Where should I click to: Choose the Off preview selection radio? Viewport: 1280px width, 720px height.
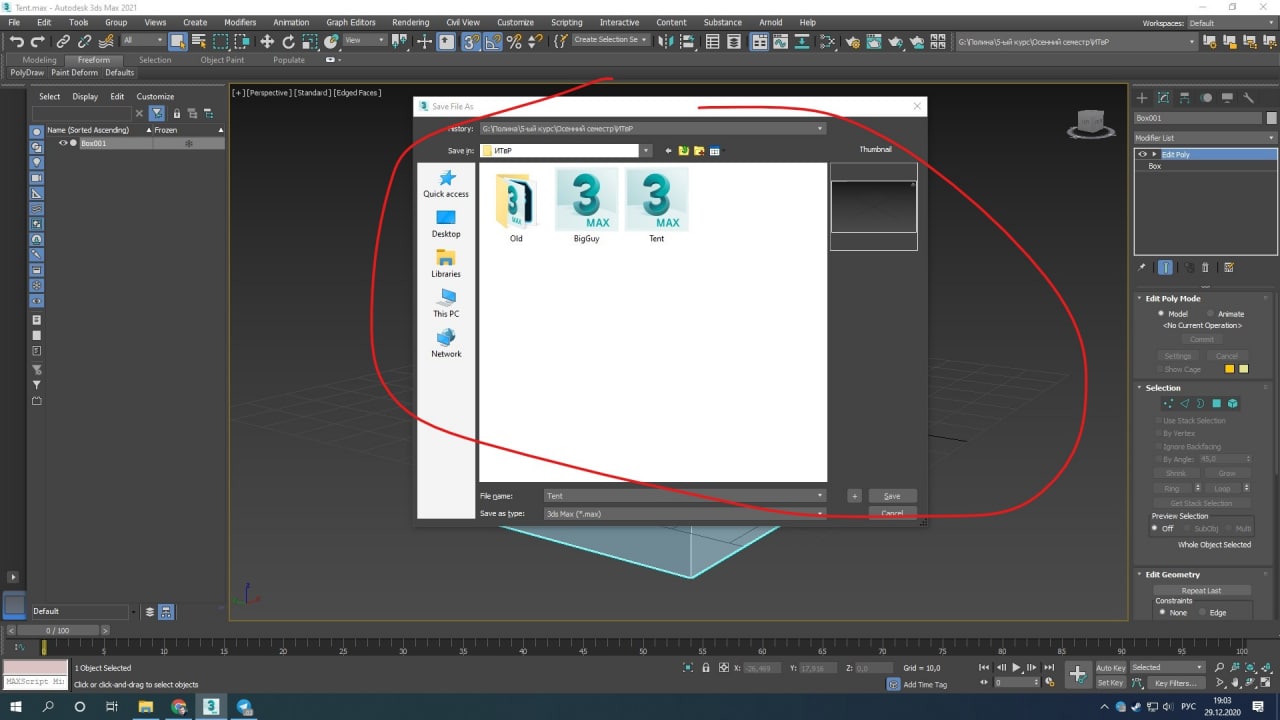click(x=1155, y=528)
